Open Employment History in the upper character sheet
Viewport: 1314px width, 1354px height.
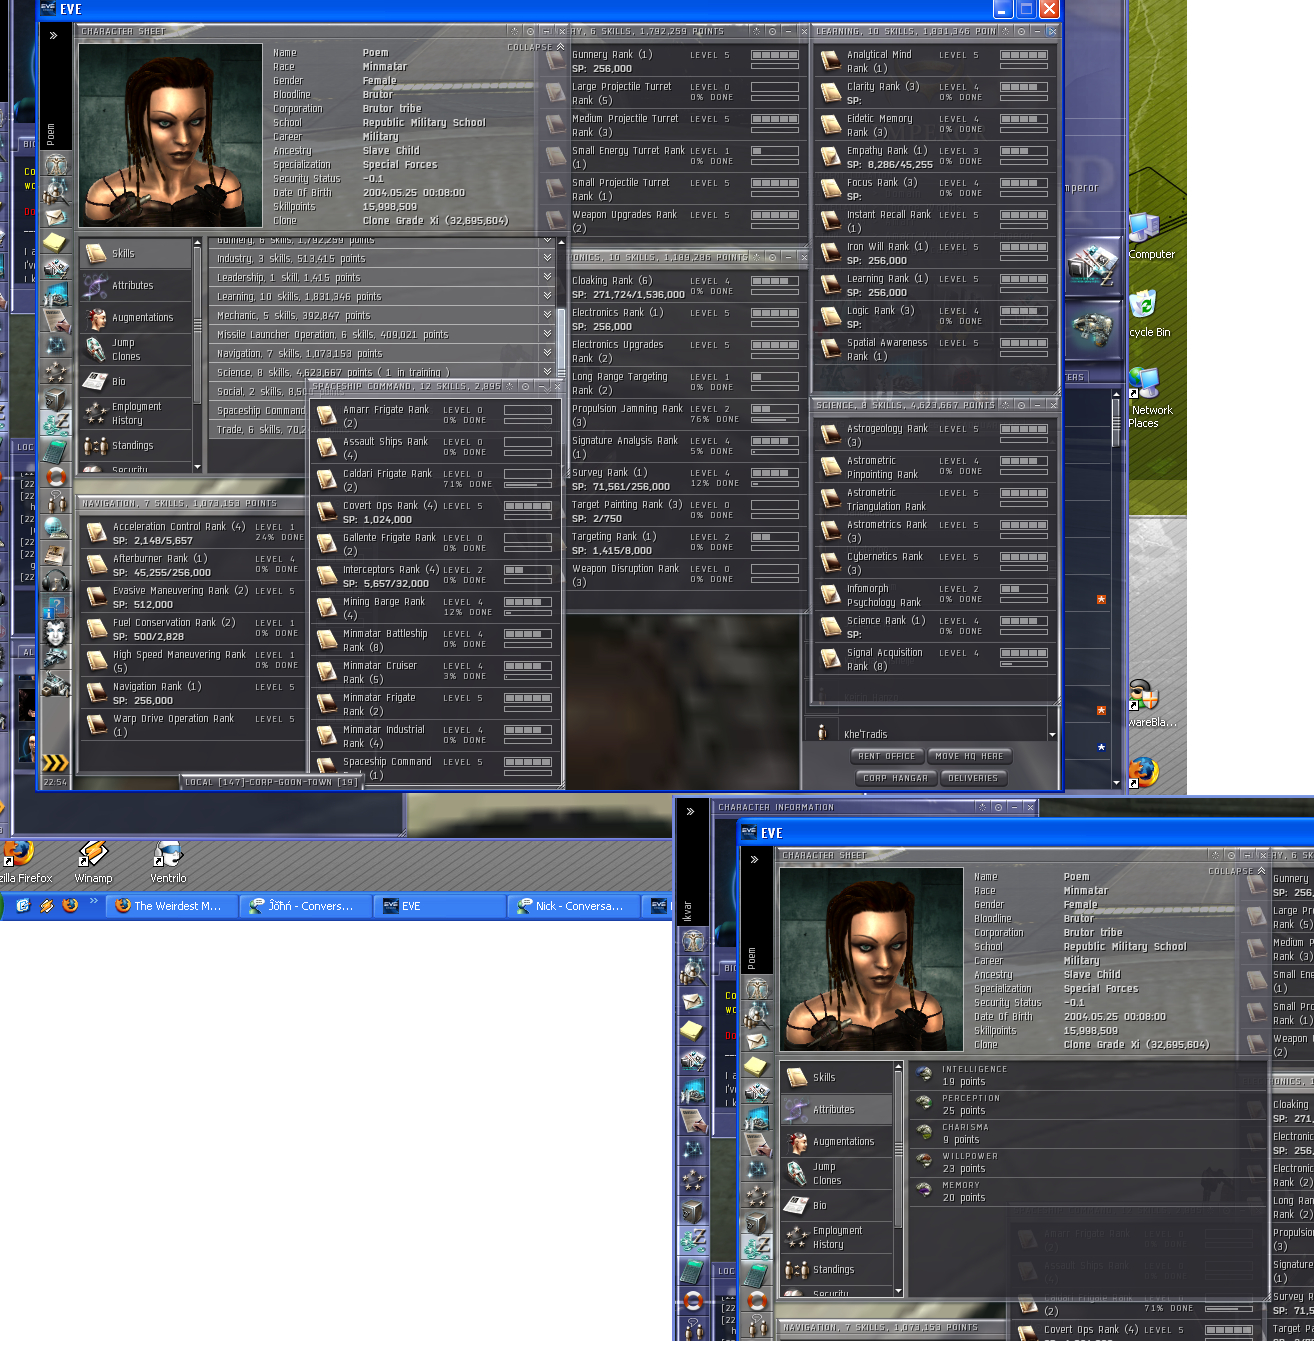point(136,414)
